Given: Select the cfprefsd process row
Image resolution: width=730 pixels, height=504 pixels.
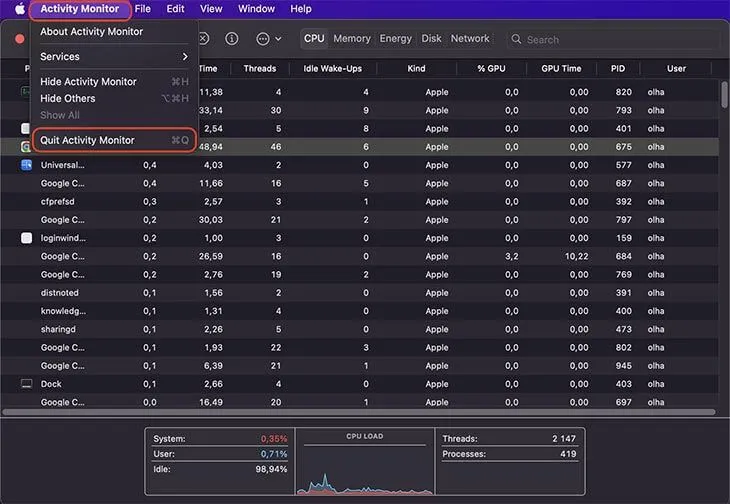Looking at the screenshot, I should point(359,202).
